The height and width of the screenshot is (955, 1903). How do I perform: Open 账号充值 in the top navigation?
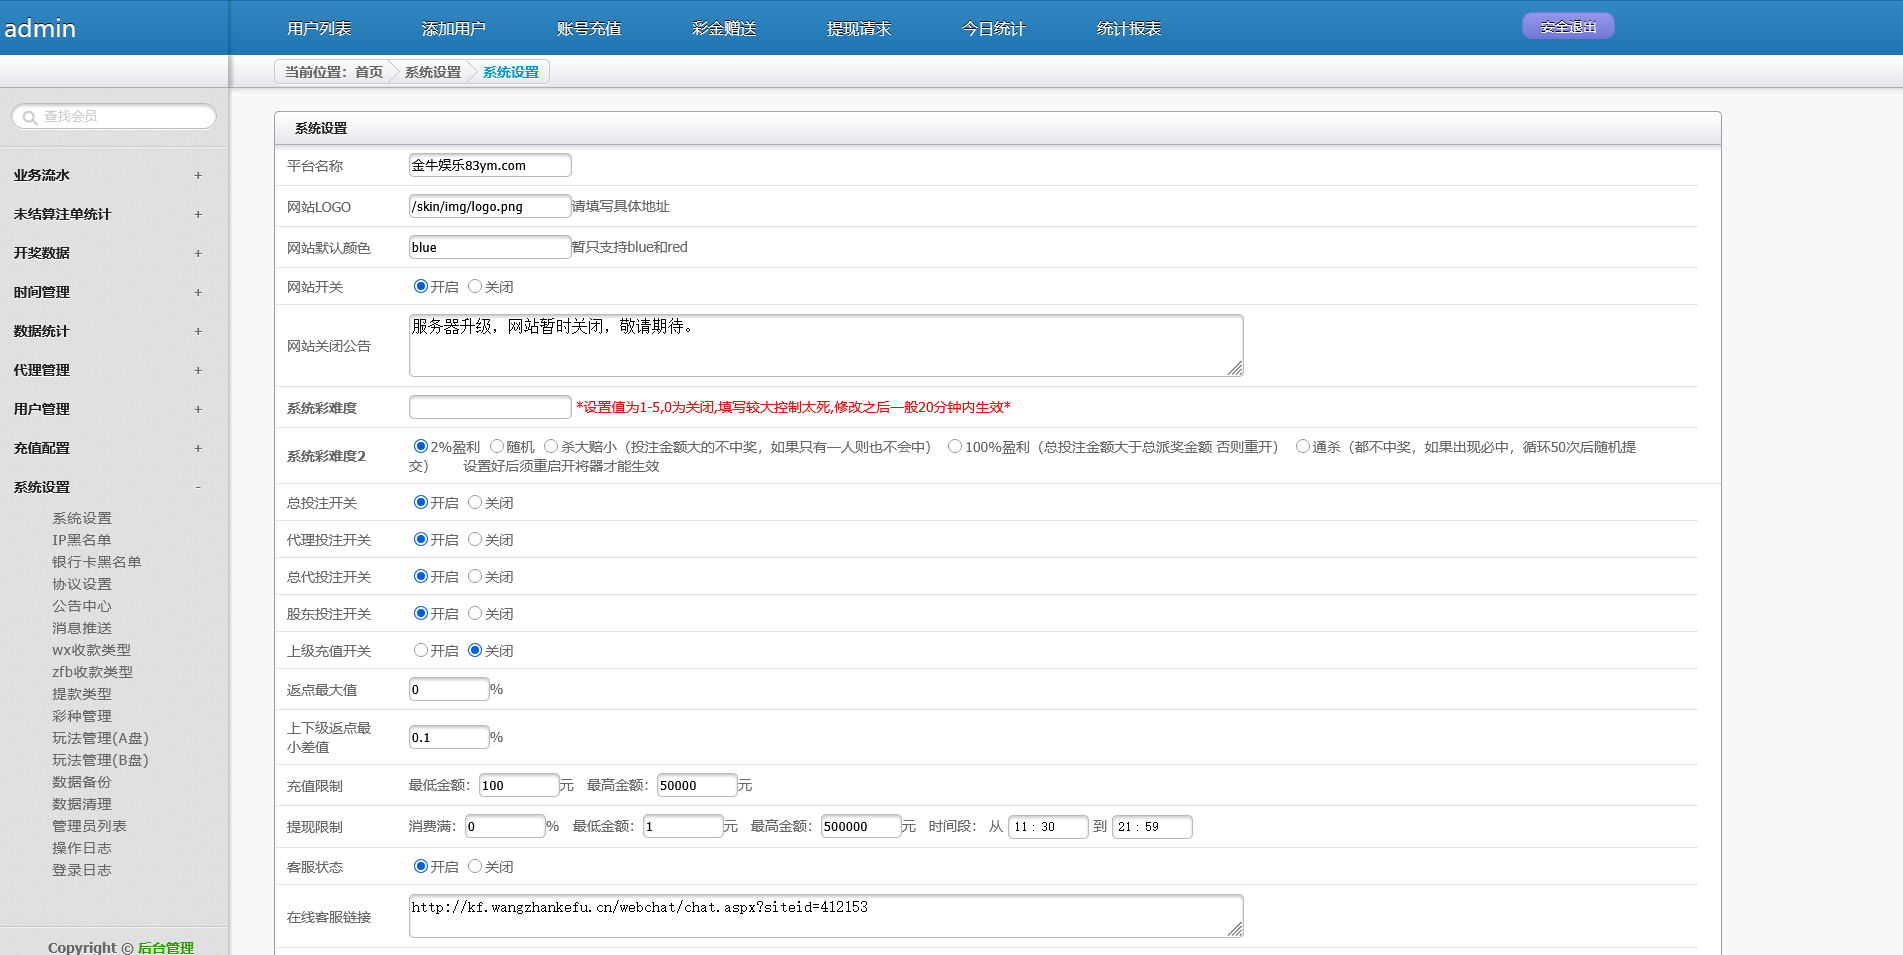(589, 28)
